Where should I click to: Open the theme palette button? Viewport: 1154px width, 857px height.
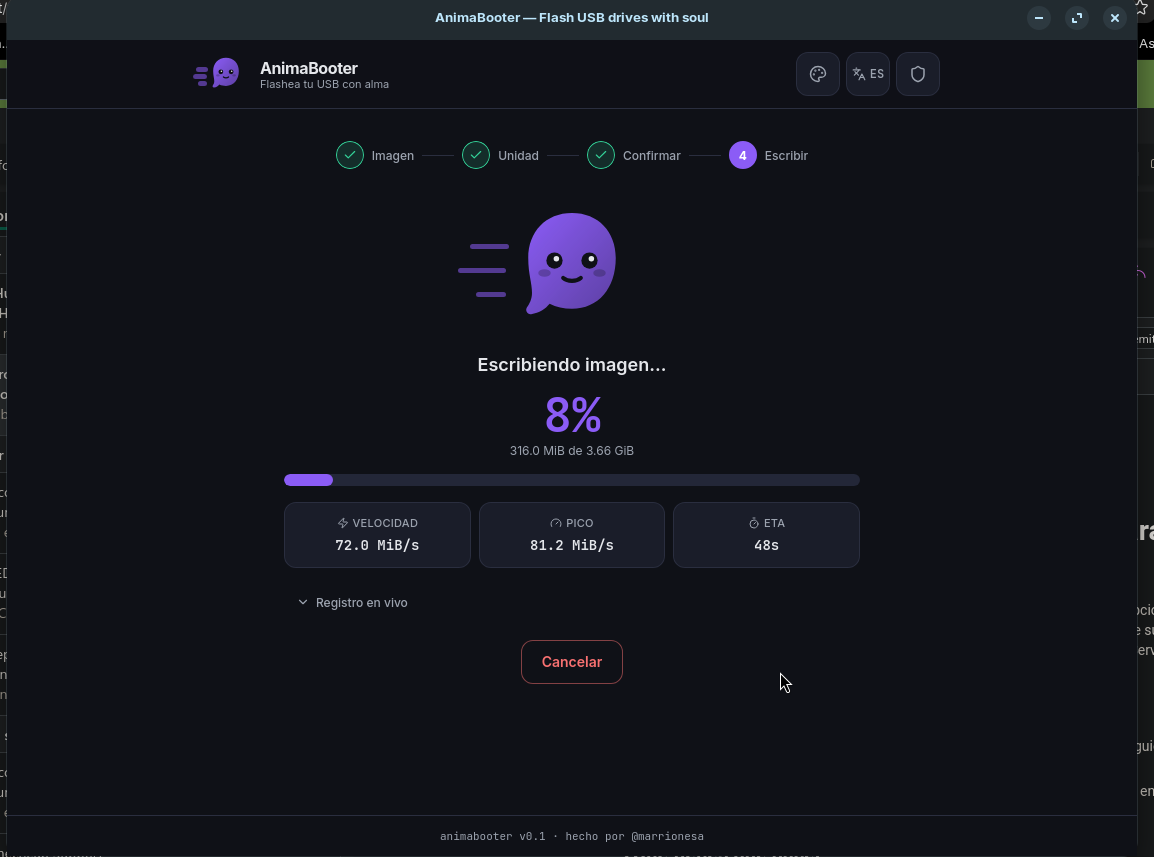click(818, 74)
